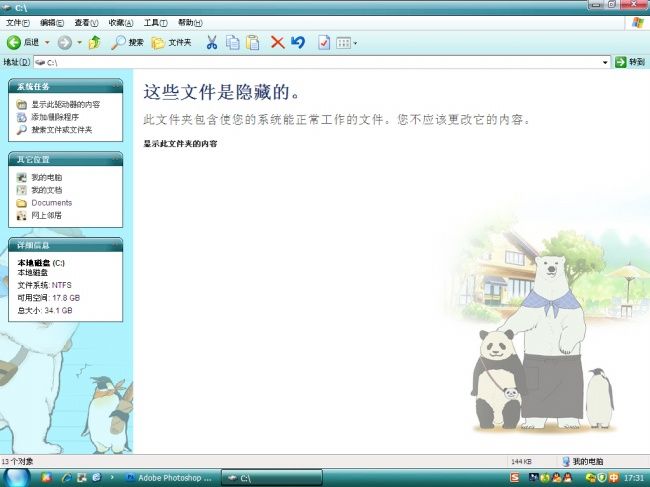Open the Search (搜索) toolbar button
The width and height of the screenshot is (650, 487).
(127, 42)
